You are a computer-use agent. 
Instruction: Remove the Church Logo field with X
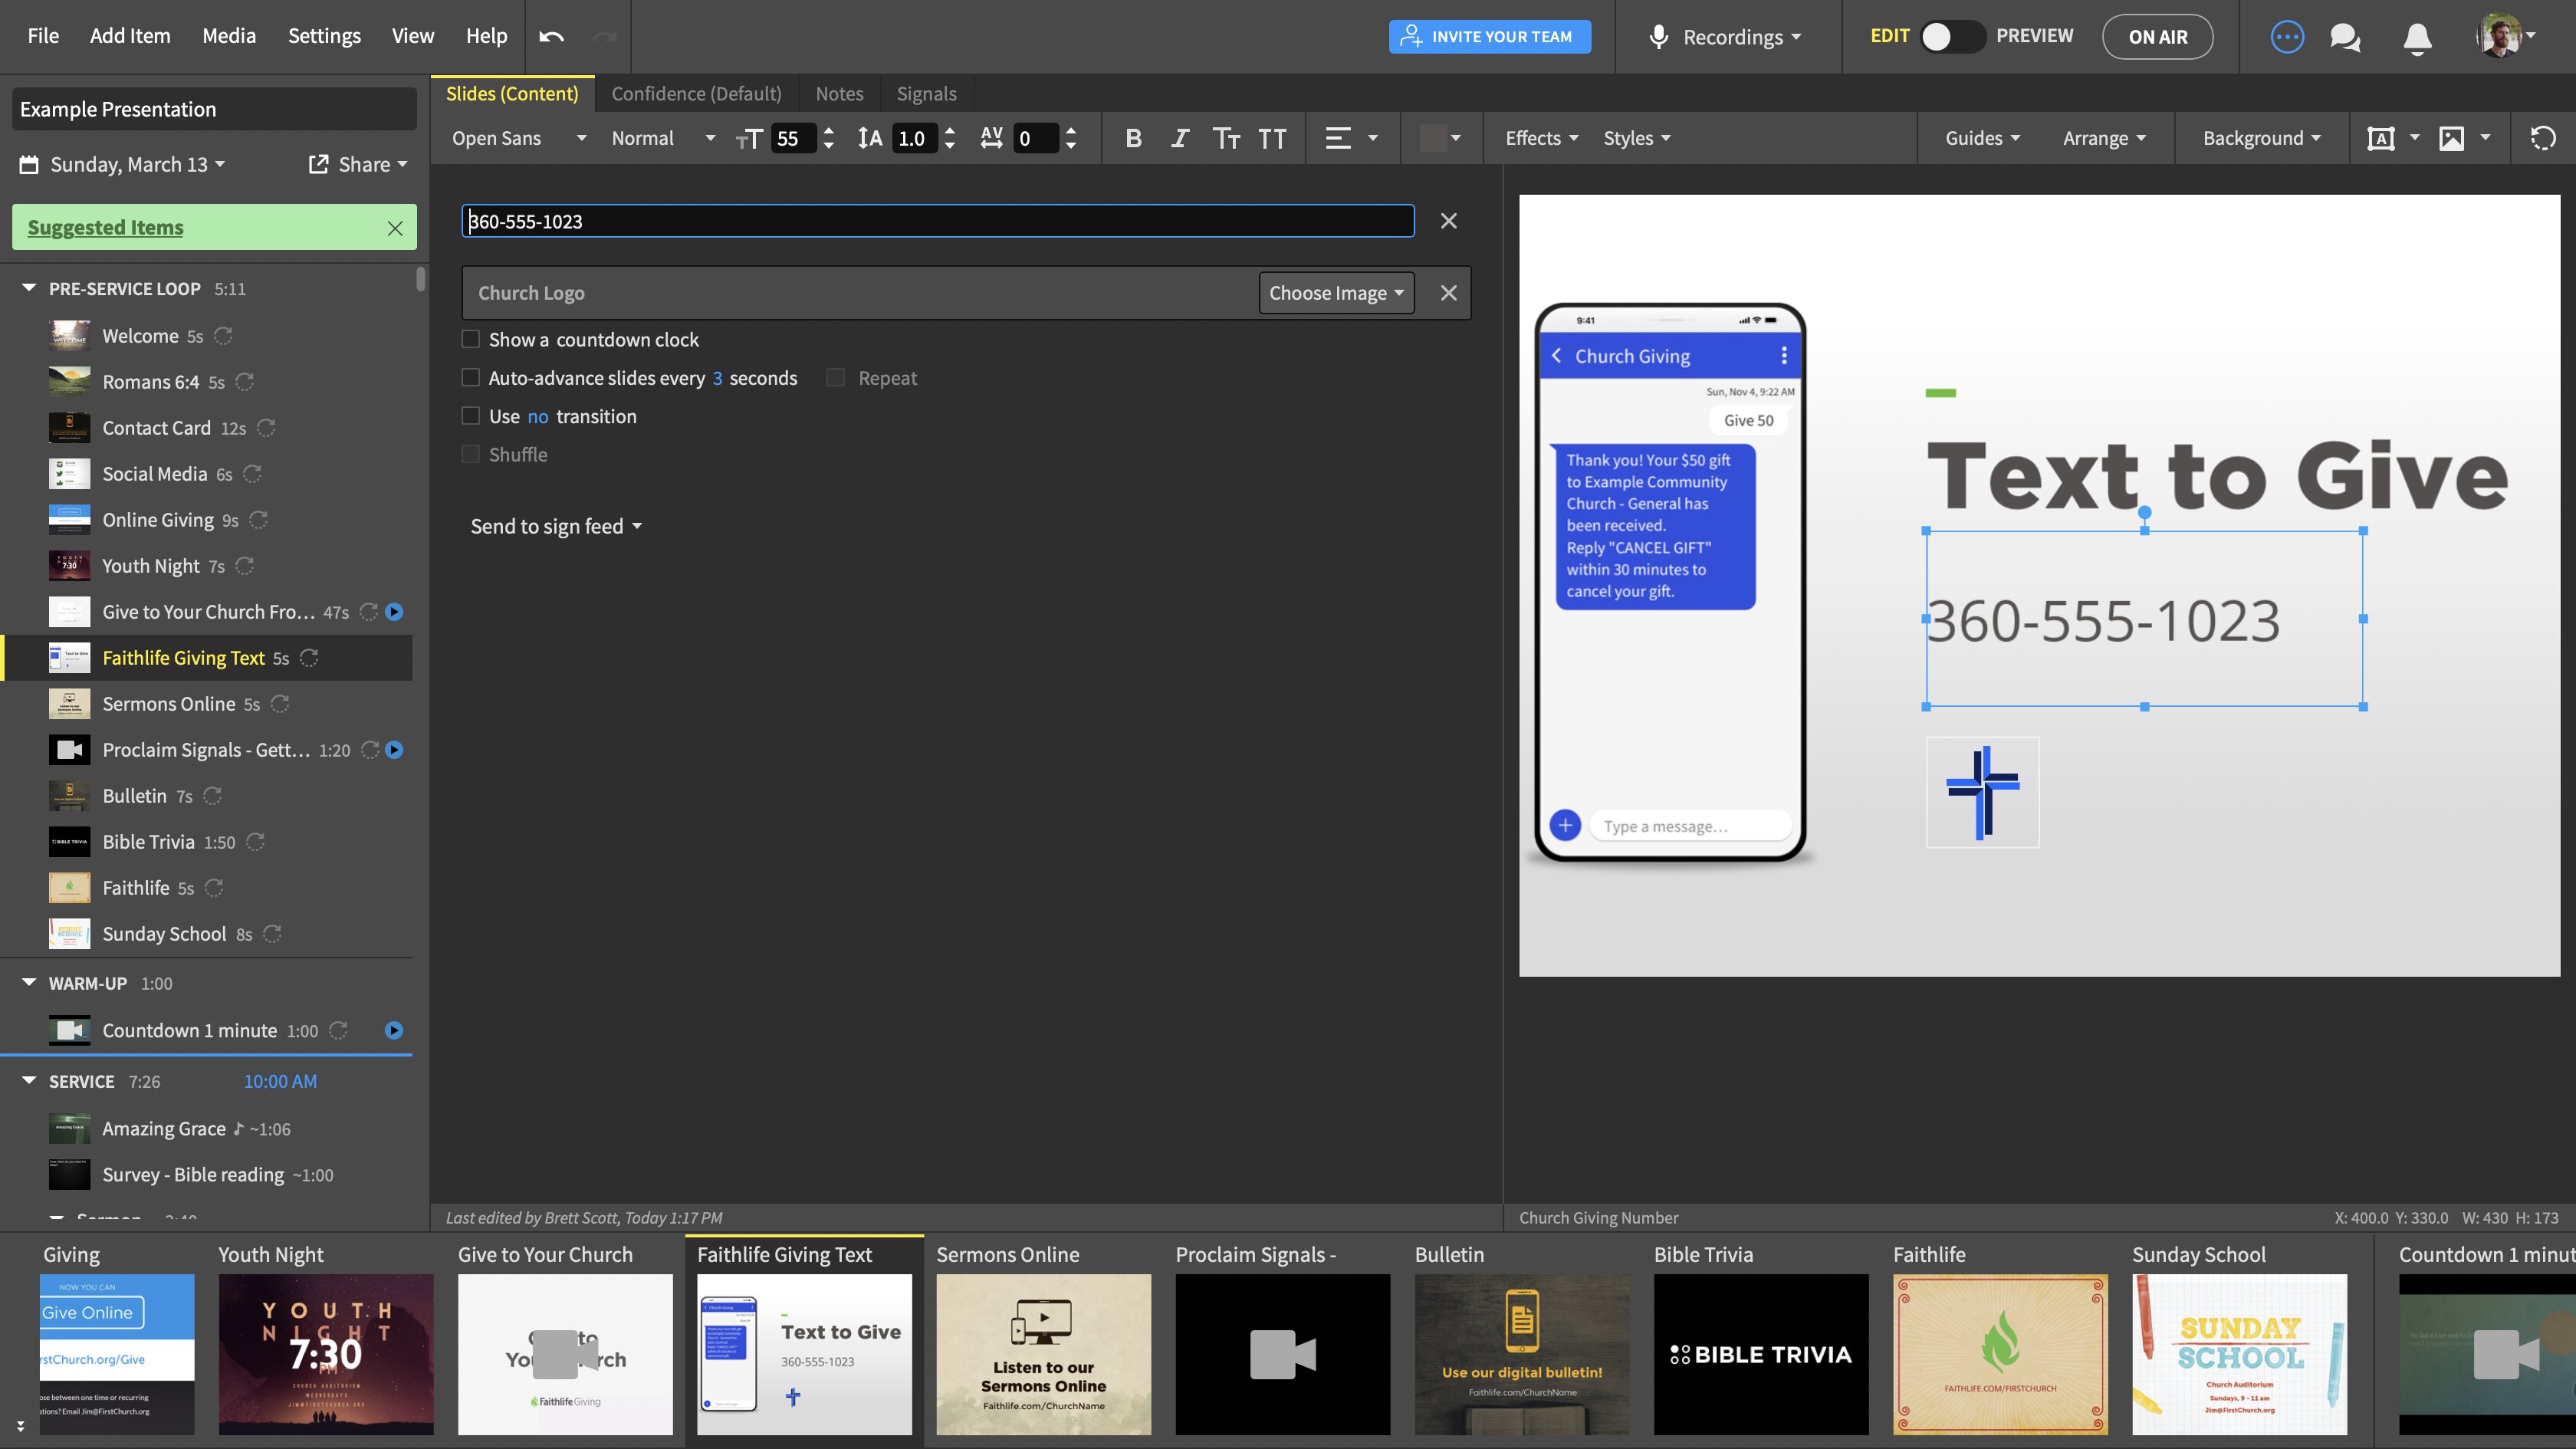pyautogui.click(x=1448, y=293)
